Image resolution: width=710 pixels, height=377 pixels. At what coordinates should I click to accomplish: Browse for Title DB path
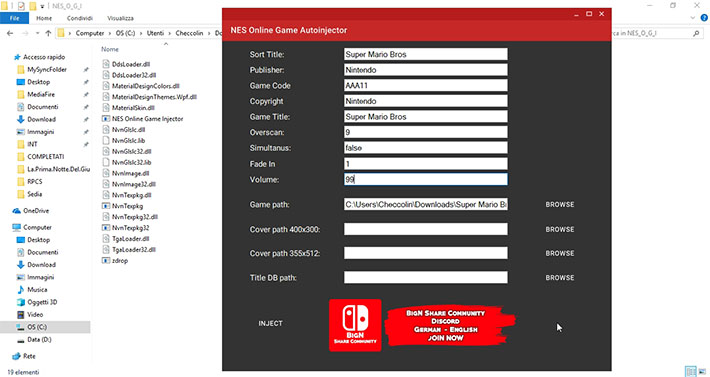pyautogui.click(x=560, y=278)
